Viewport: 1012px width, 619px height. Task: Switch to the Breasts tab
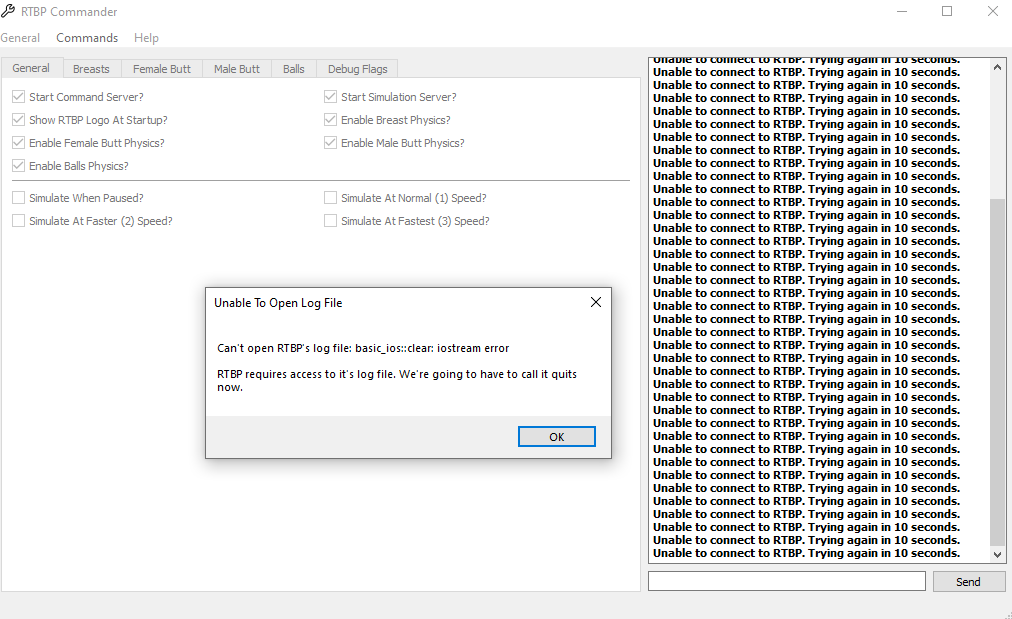(91, 69)
